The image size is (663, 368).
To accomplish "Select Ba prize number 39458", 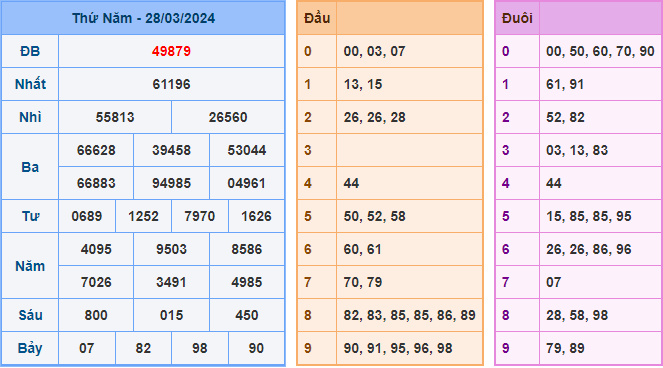I will click(171, 150).
